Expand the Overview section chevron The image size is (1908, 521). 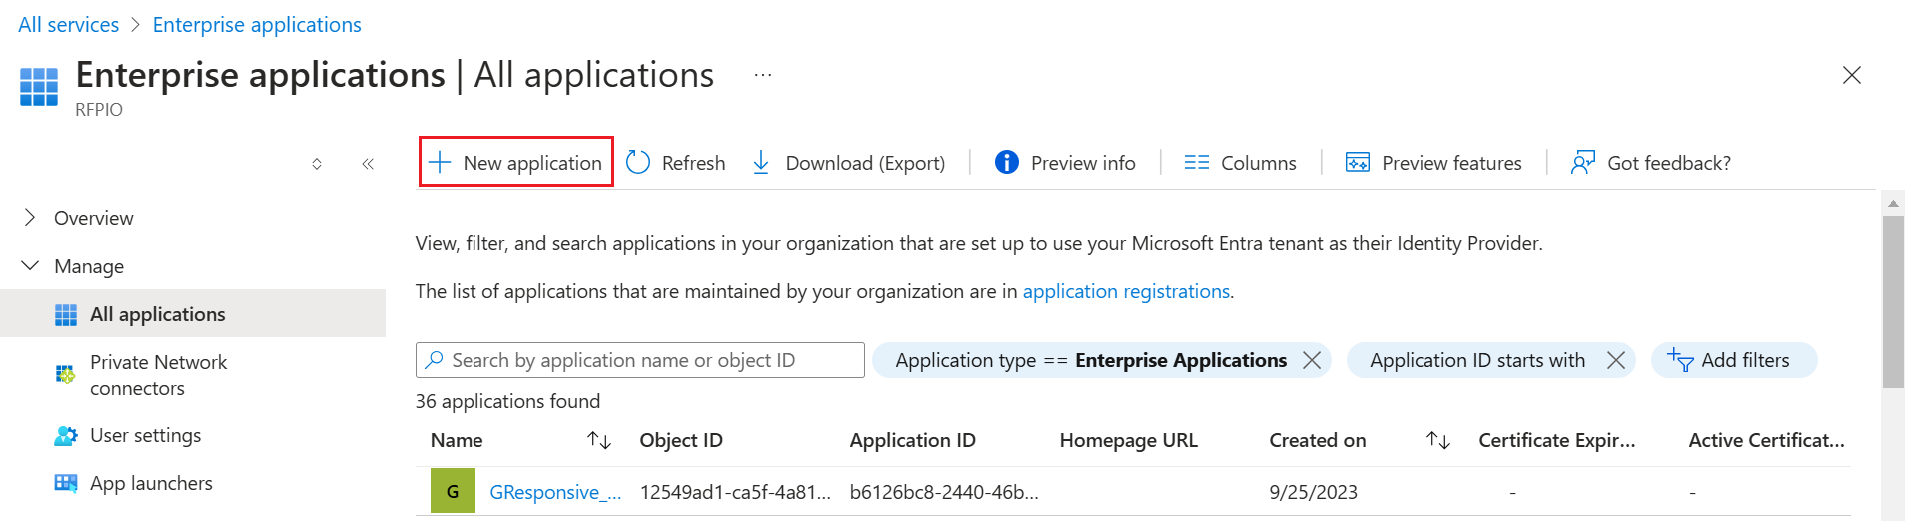[30, 217]
